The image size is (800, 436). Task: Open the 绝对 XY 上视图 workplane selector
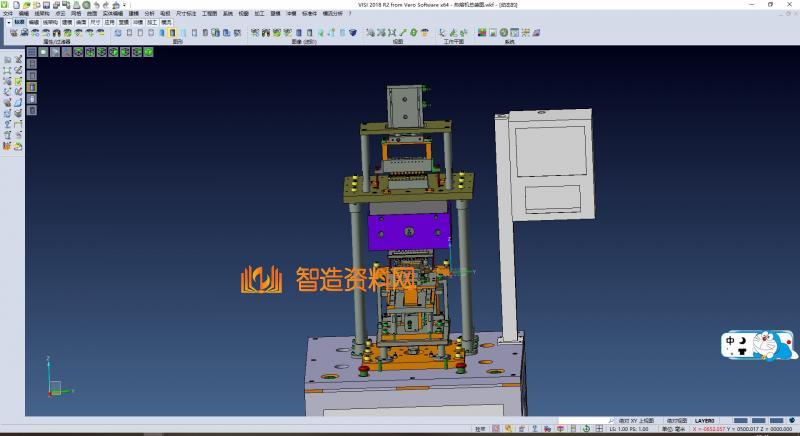[636, 421]
